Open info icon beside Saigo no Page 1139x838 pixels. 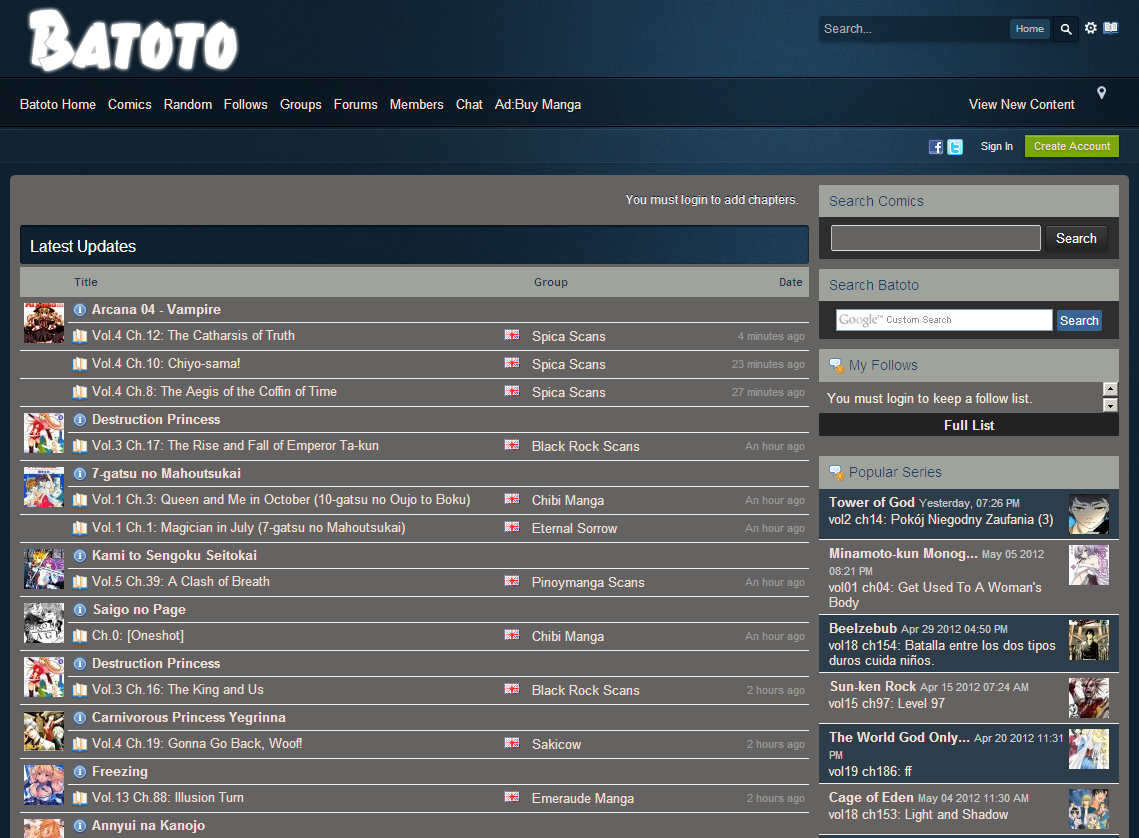pyautogui.click(x=80, y=610)
